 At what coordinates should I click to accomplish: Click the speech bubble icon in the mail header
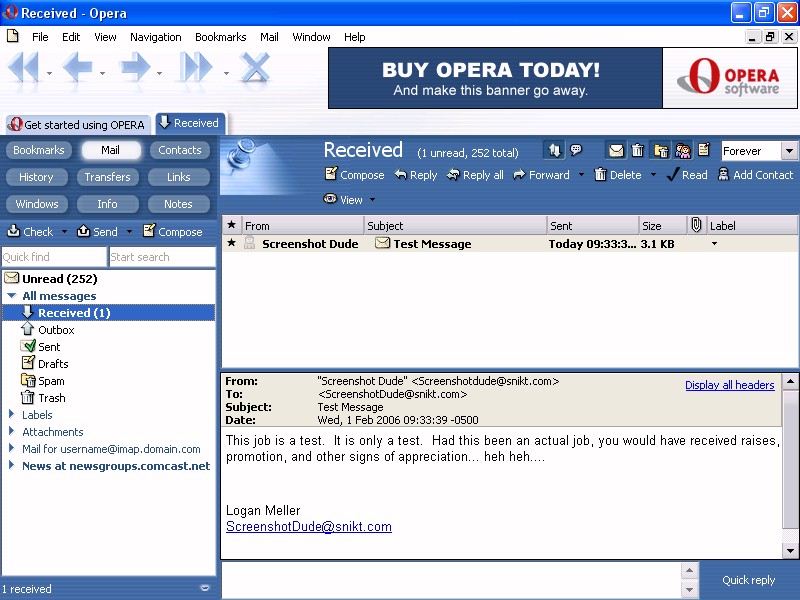pos(576,150)
